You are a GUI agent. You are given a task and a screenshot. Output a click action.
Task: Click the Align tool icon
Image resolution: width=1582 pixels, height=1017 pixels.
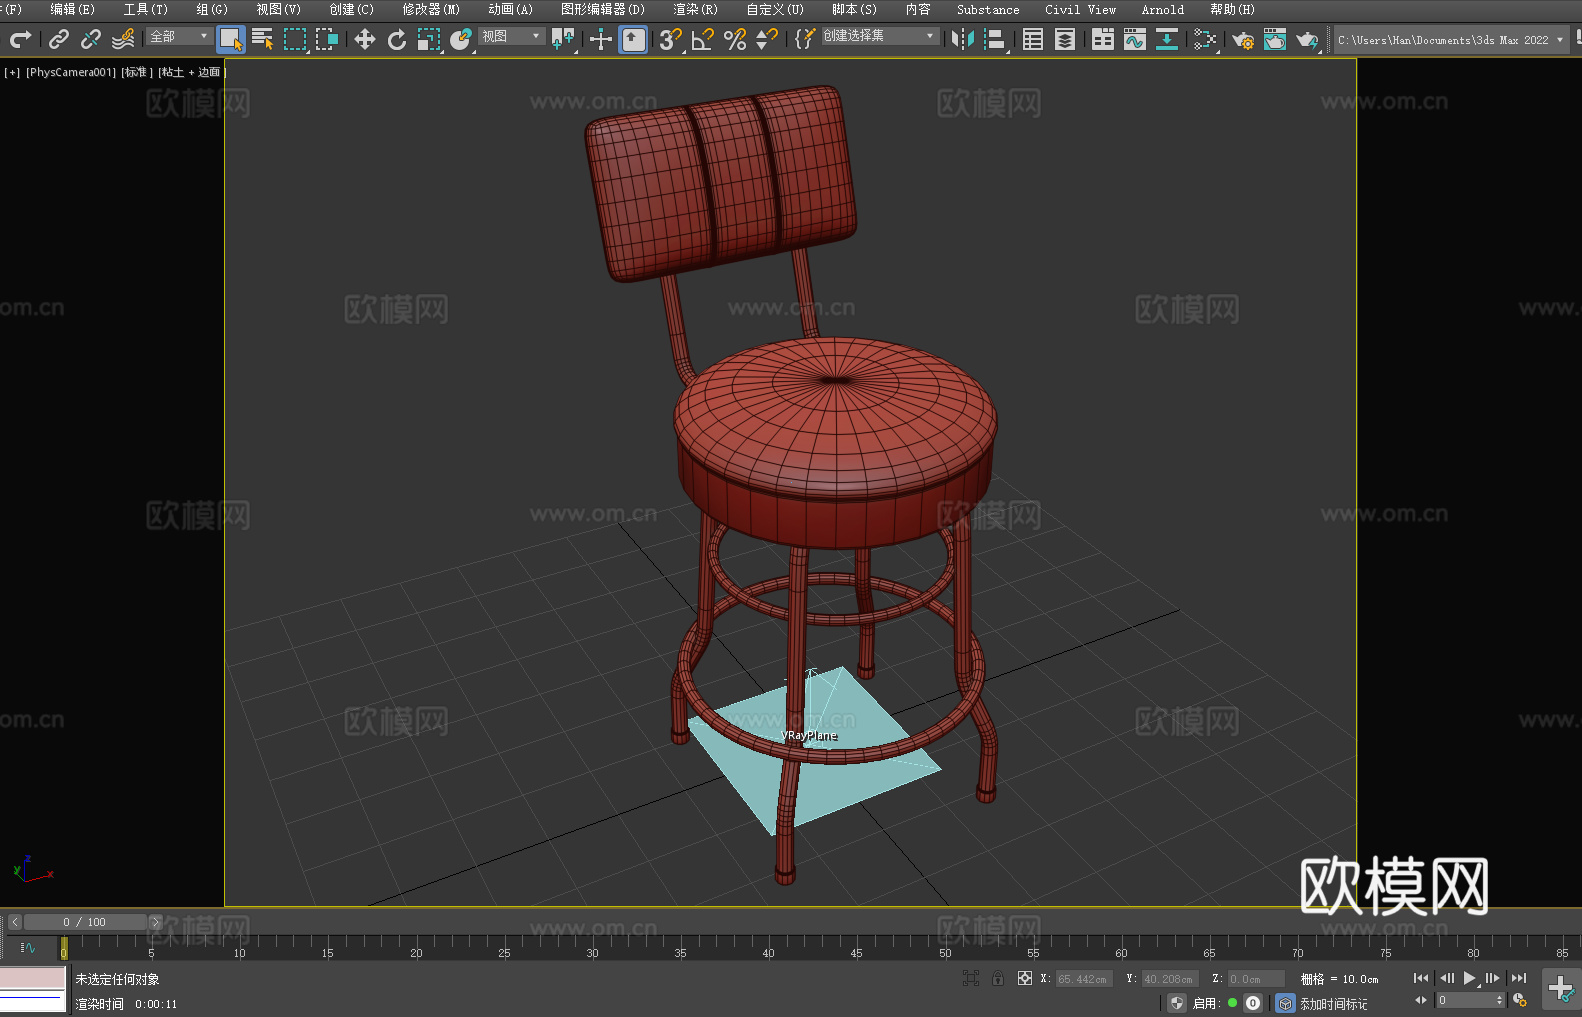pos(995,39)
